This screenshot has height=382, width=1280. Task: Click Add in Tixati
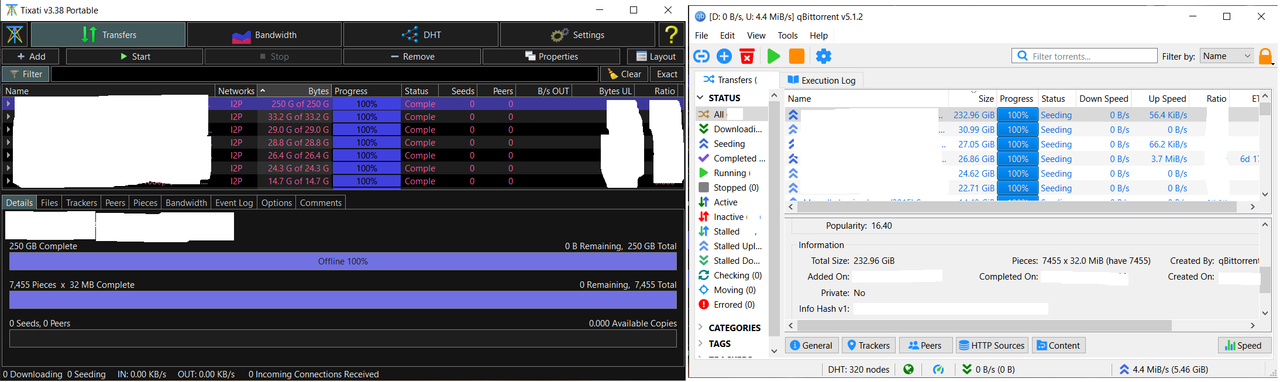pos(32,57)
